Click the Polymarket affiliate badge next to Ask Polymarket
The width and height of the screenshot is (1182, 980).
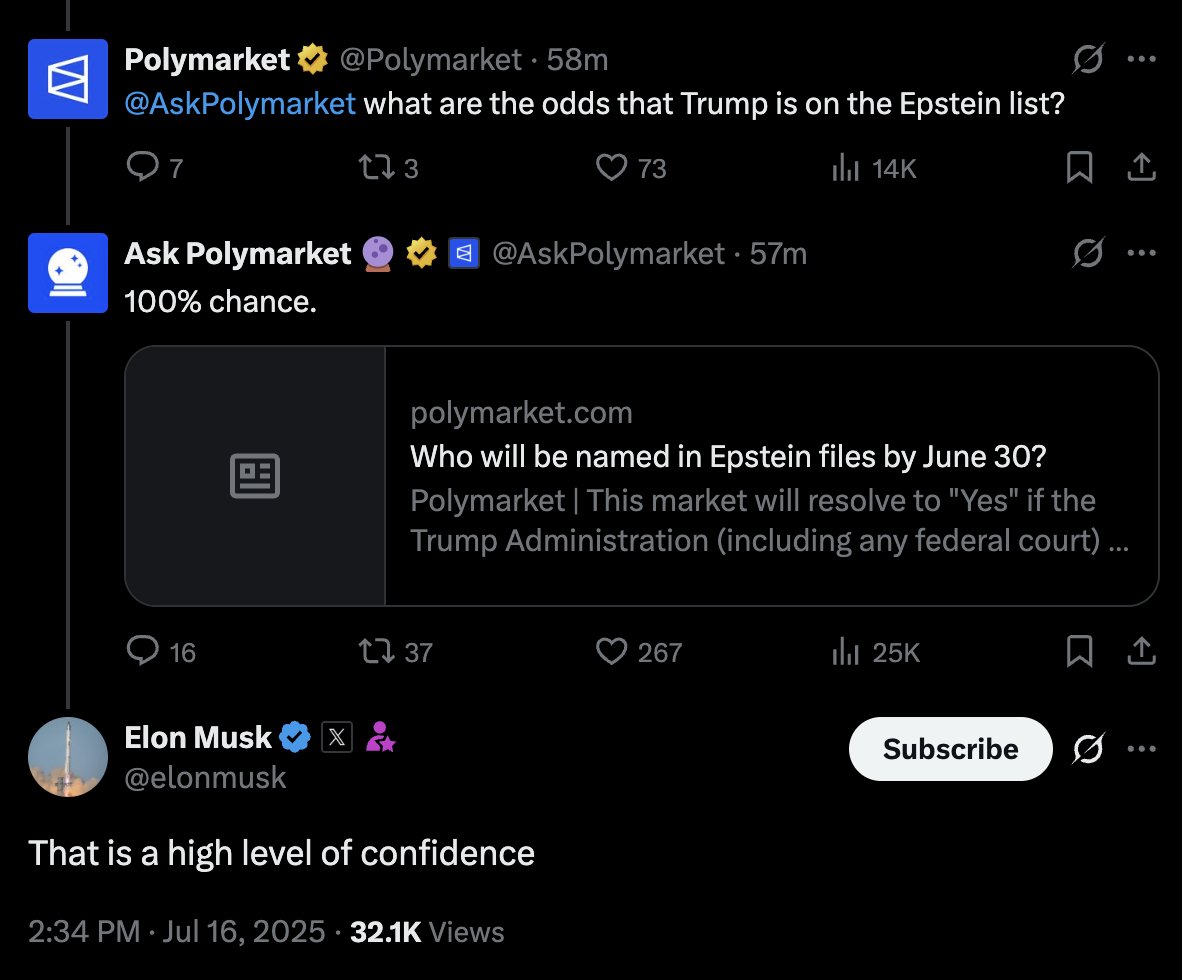pyautogui.click(x=464, y=253)
